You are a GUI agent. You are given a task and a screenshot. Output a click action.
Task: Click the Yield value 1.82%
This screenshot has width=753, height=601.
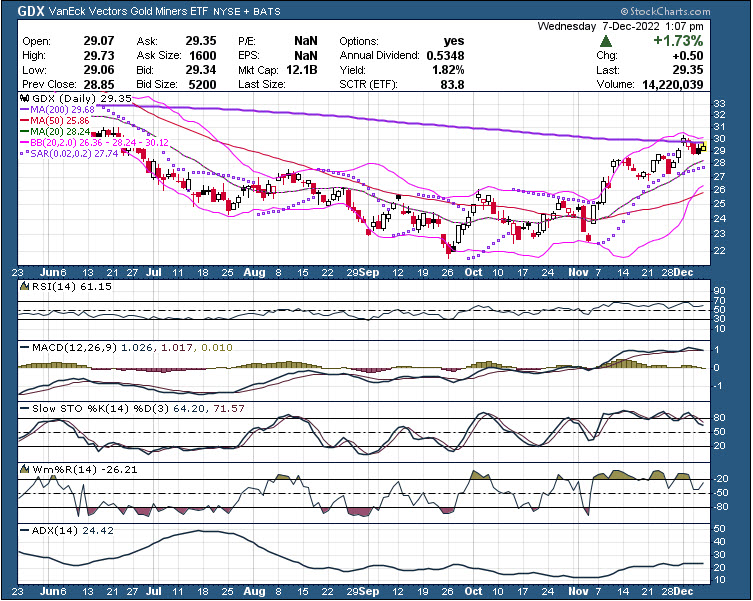coord(448,70)
